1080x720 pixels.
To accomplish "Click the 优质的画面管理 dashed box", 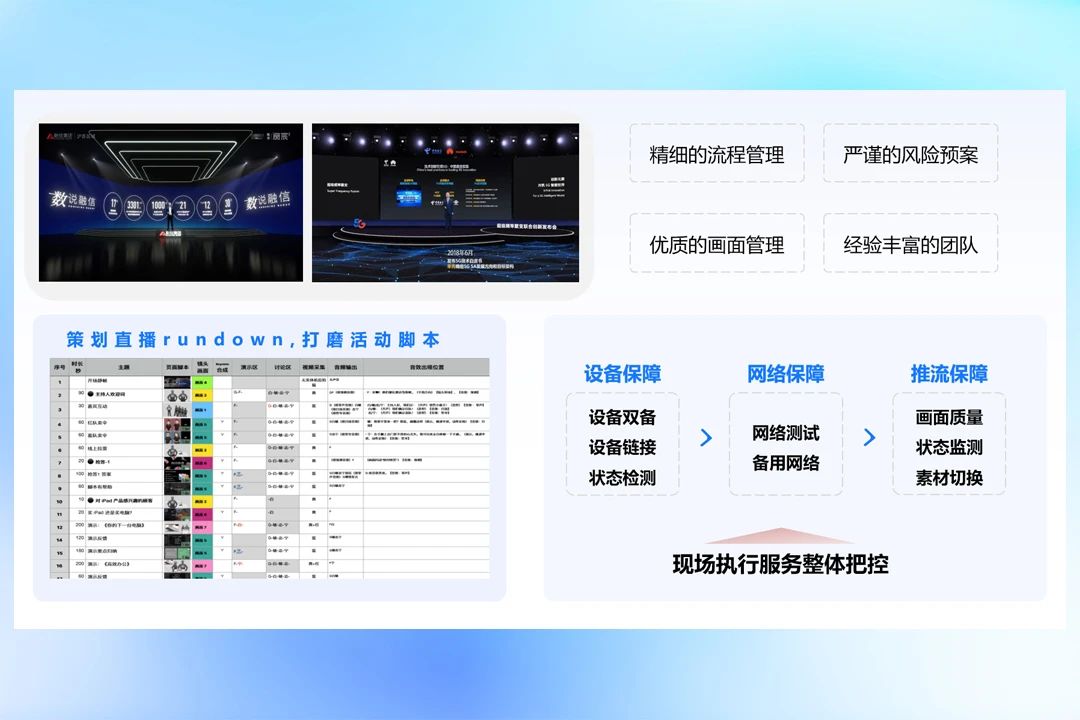I will (716, 245).
